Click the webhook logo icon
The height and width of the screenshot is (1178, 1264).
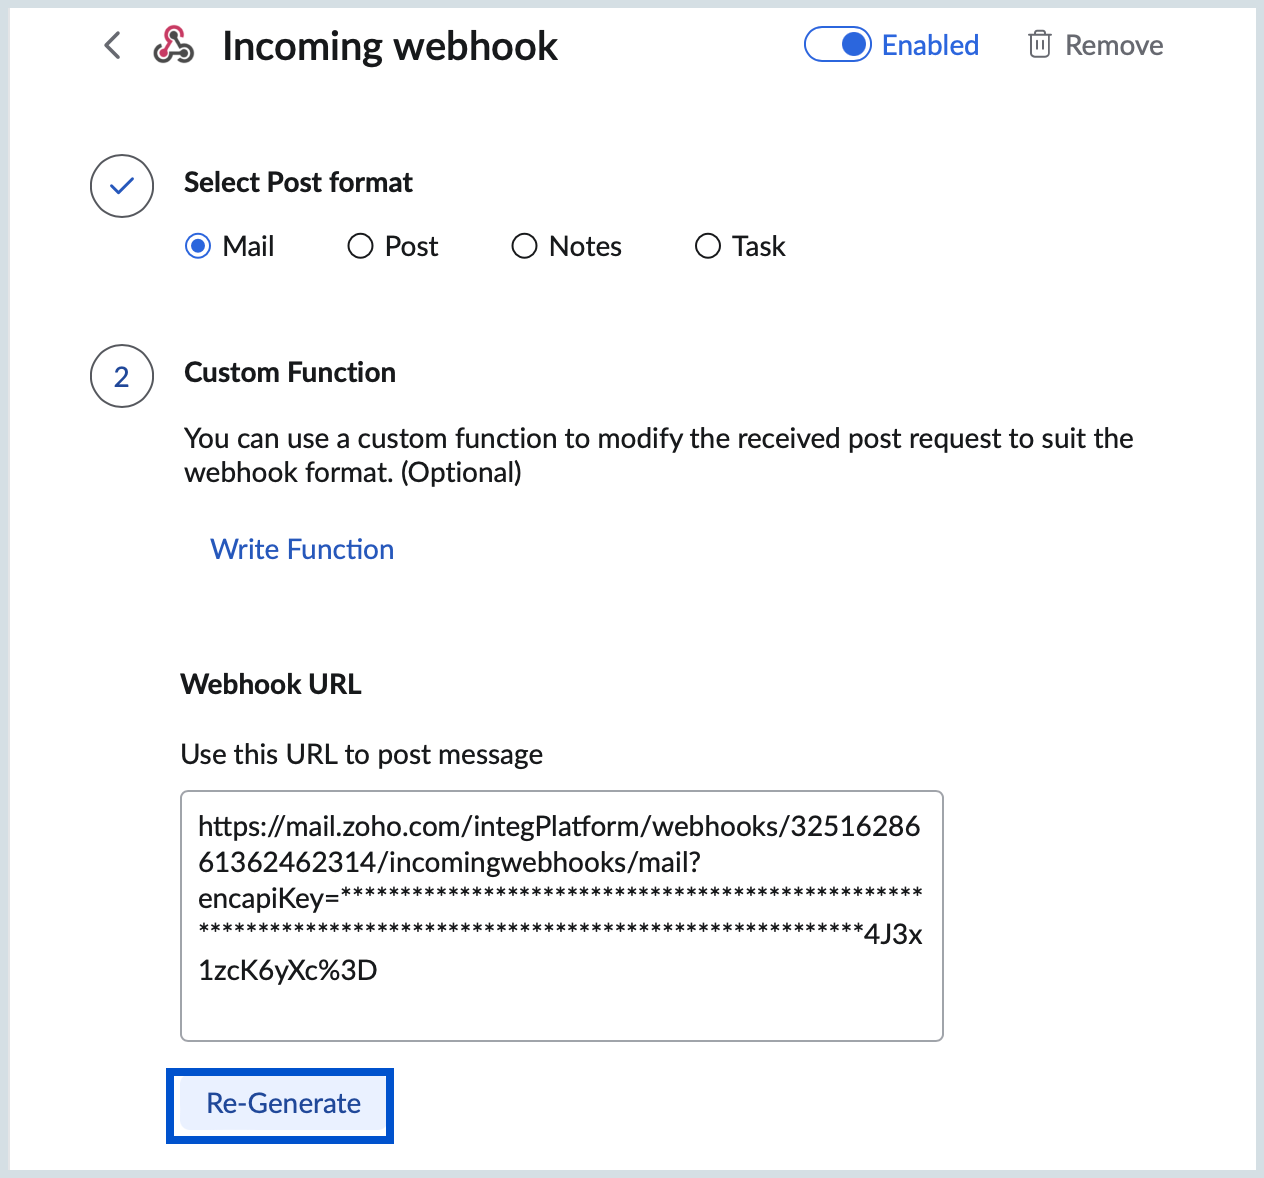click(173, 45)
